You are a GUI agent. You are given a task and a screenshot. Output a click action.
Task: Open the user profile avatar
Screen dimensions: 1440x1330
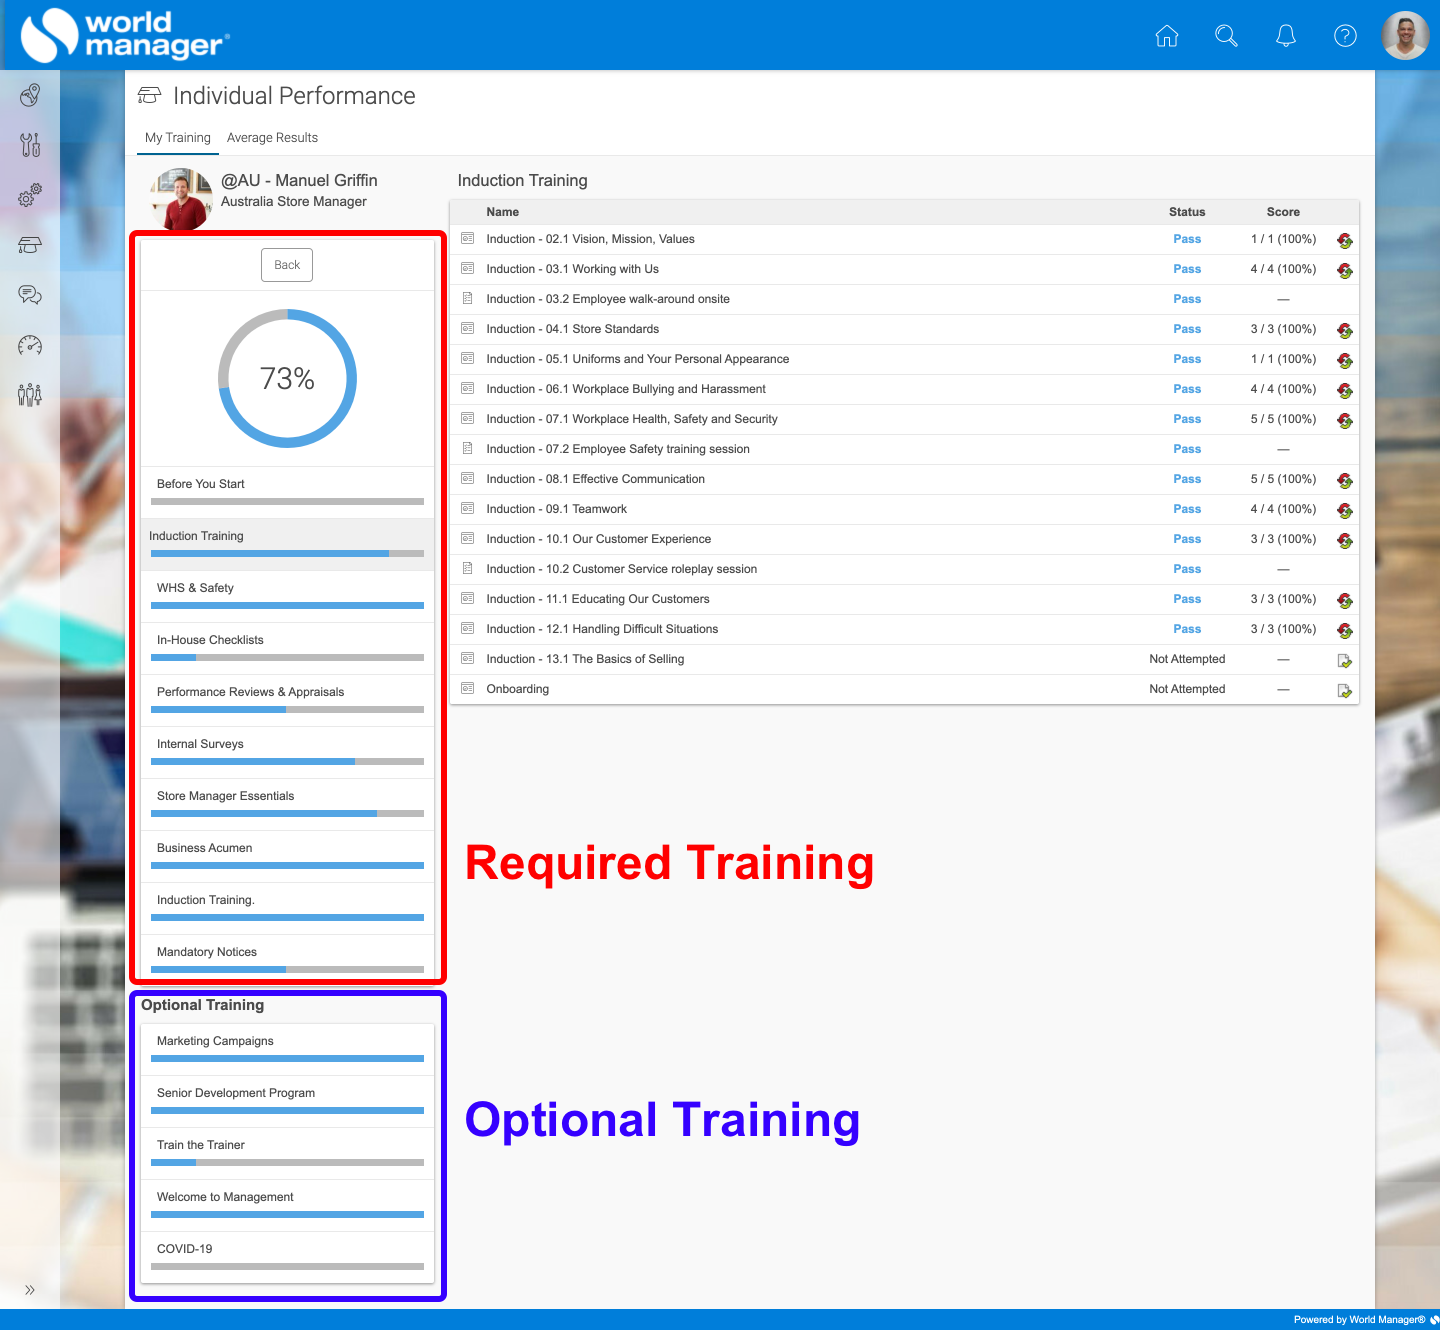(x=1406, y=36)
